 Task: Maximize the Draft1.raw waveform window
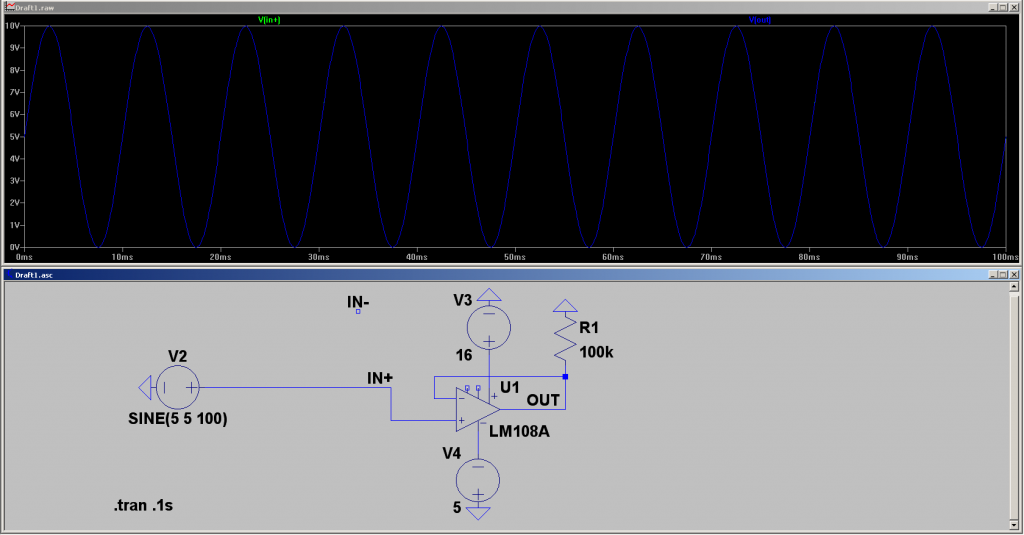pos(1003,6)
